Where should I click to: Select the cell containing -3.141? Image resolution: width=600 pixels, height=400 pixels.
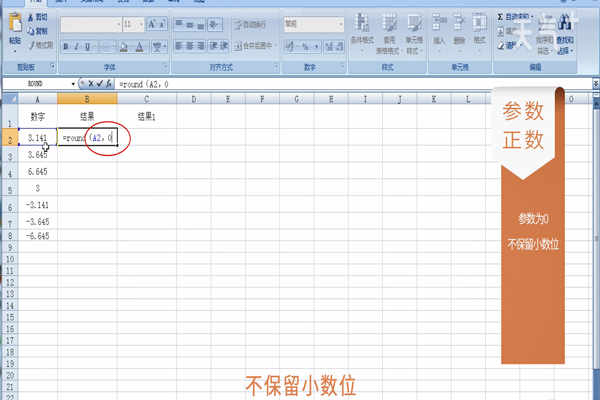point(38,205)
